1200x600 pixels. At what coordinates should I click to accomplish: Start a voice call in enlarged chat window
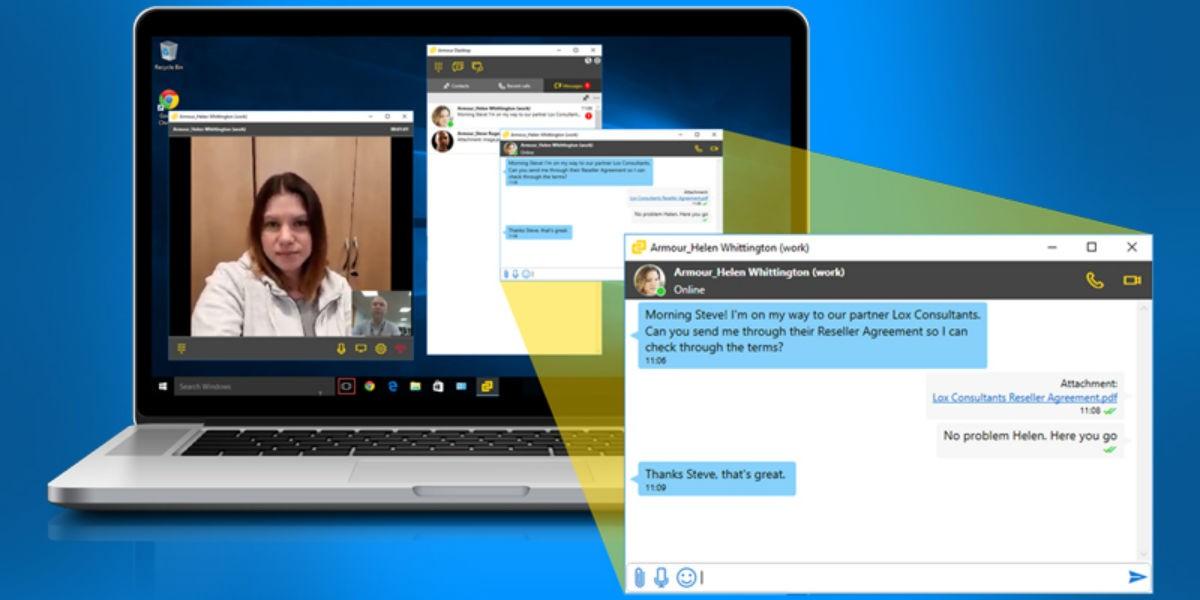pyautogui.click(x=1094, y=281)
